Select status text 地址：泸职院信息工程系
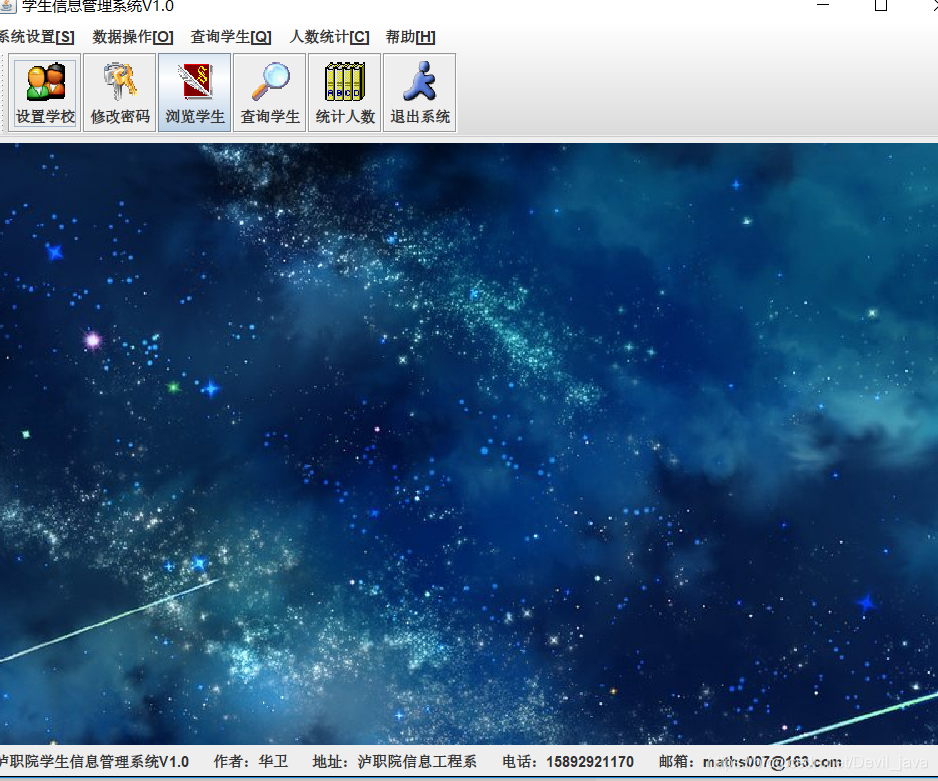The width and height of the screenshot is (938, 781). 394,762
